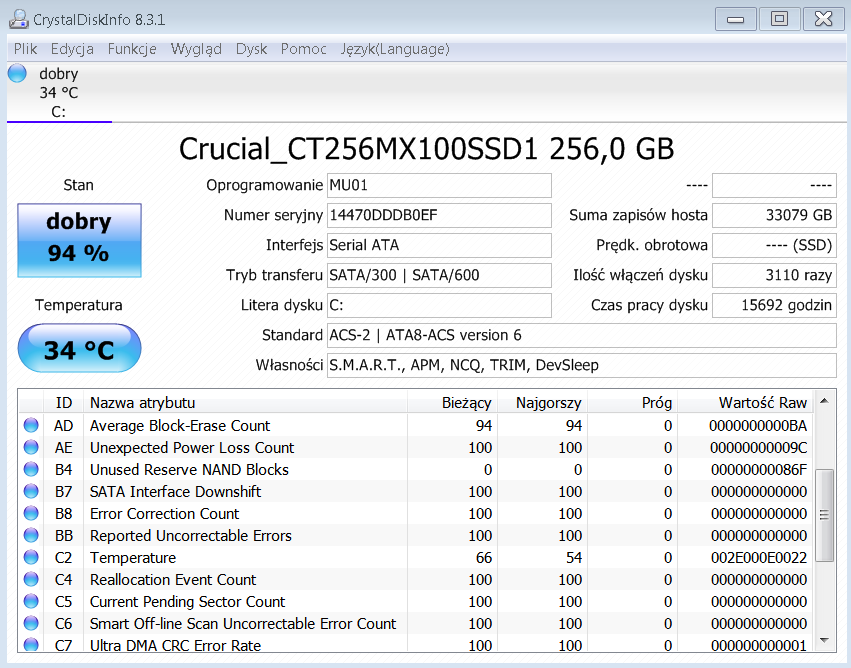The image size is (851, 668).
Task: Click the Nazwa atrybutu column header
Action: pyautogui.click(x=245, y=403)
